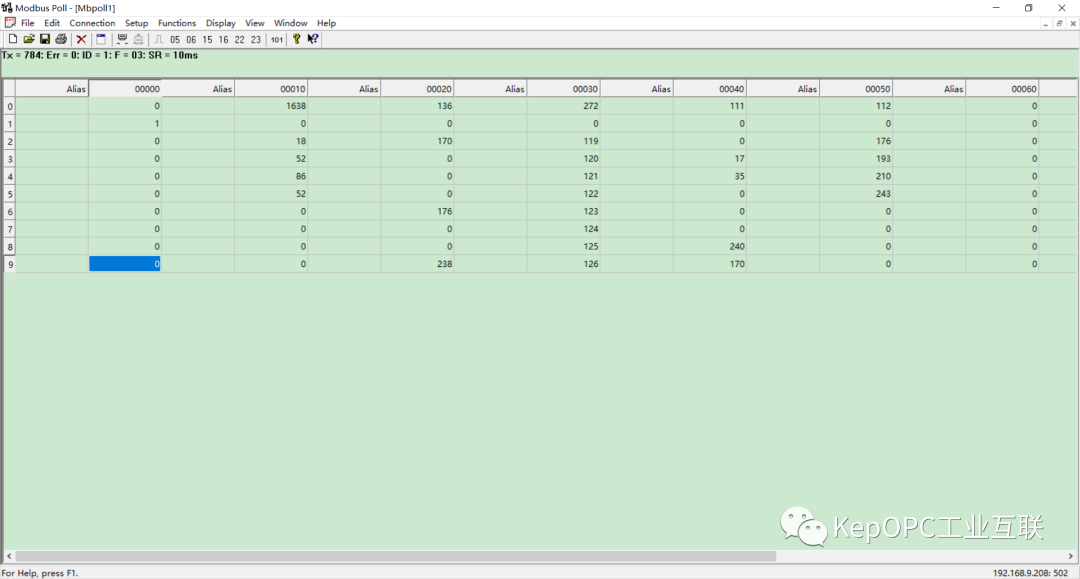The height and width of the screenshot is (579, 1080).
Task: Click the horizontal scrollbar right arrow
Action: pos(1070,556)
